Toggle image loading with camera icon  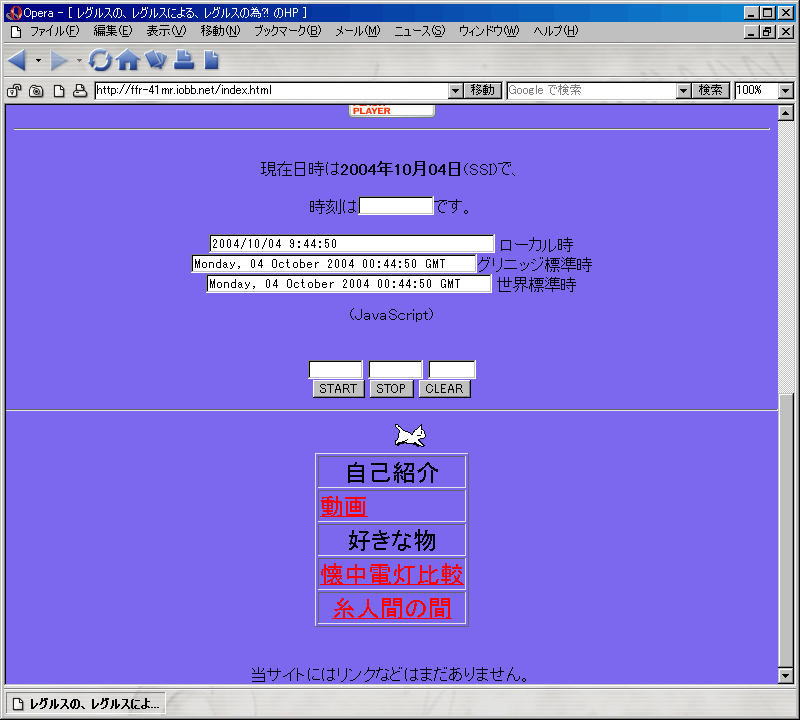click(x=36, y=91)
